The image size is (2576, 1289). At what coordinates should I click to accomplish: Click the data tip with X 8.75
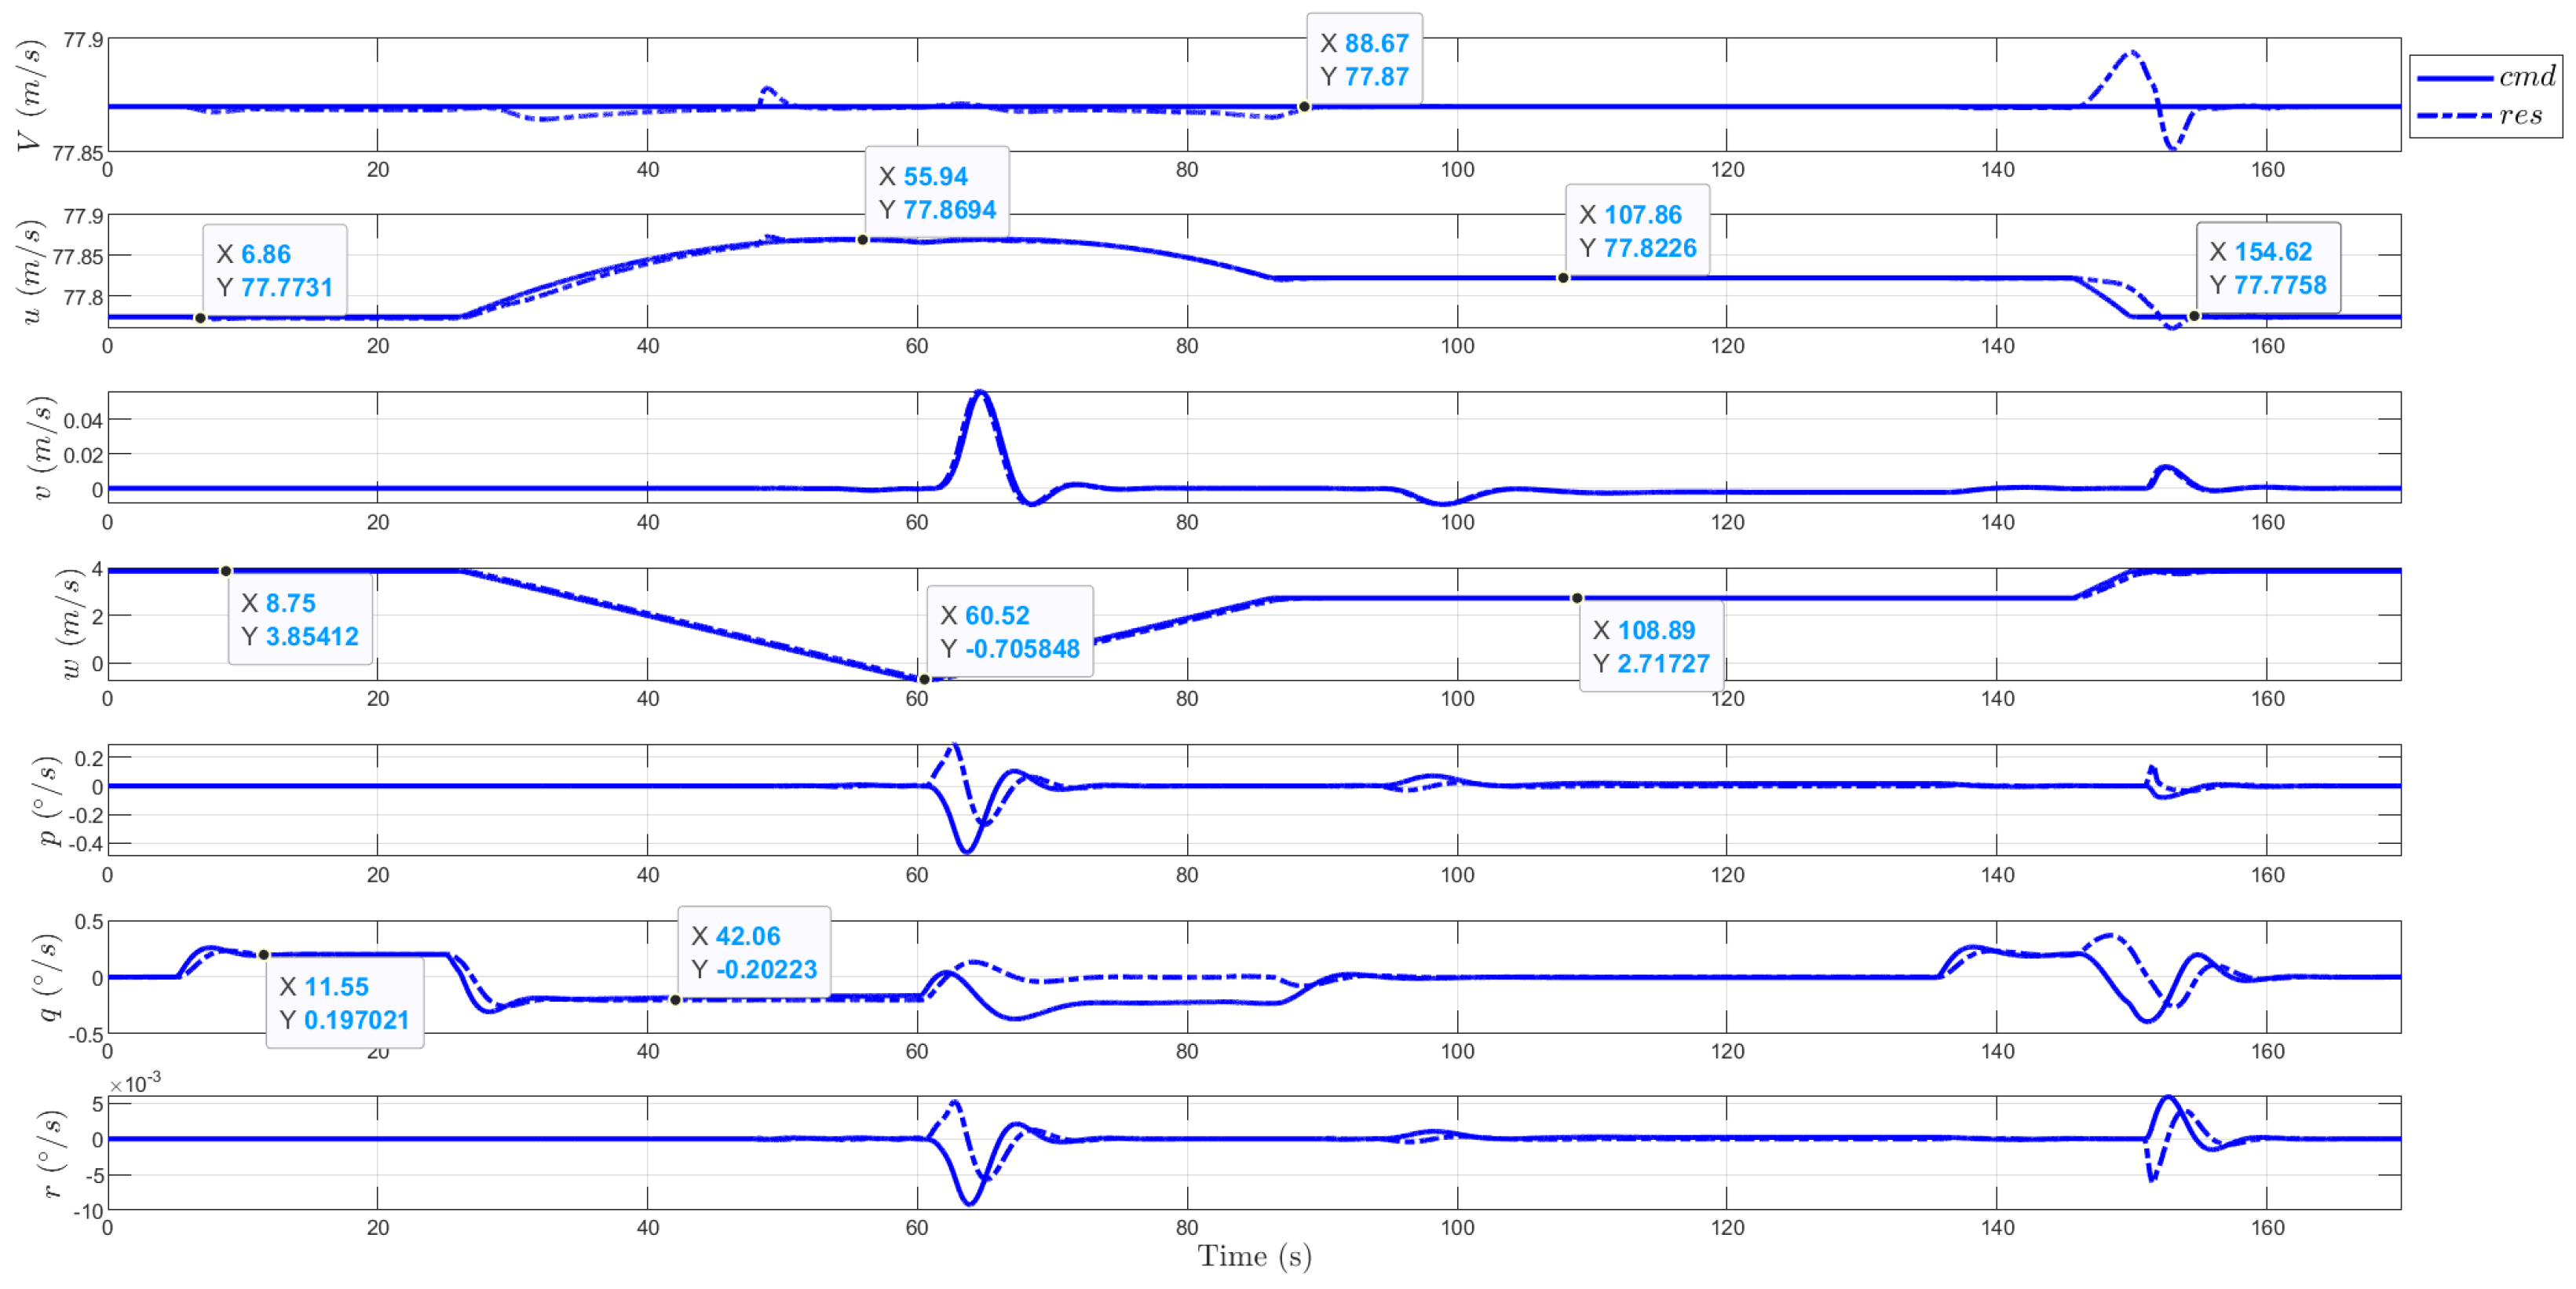pyautogui.click(x=300, y=620)
